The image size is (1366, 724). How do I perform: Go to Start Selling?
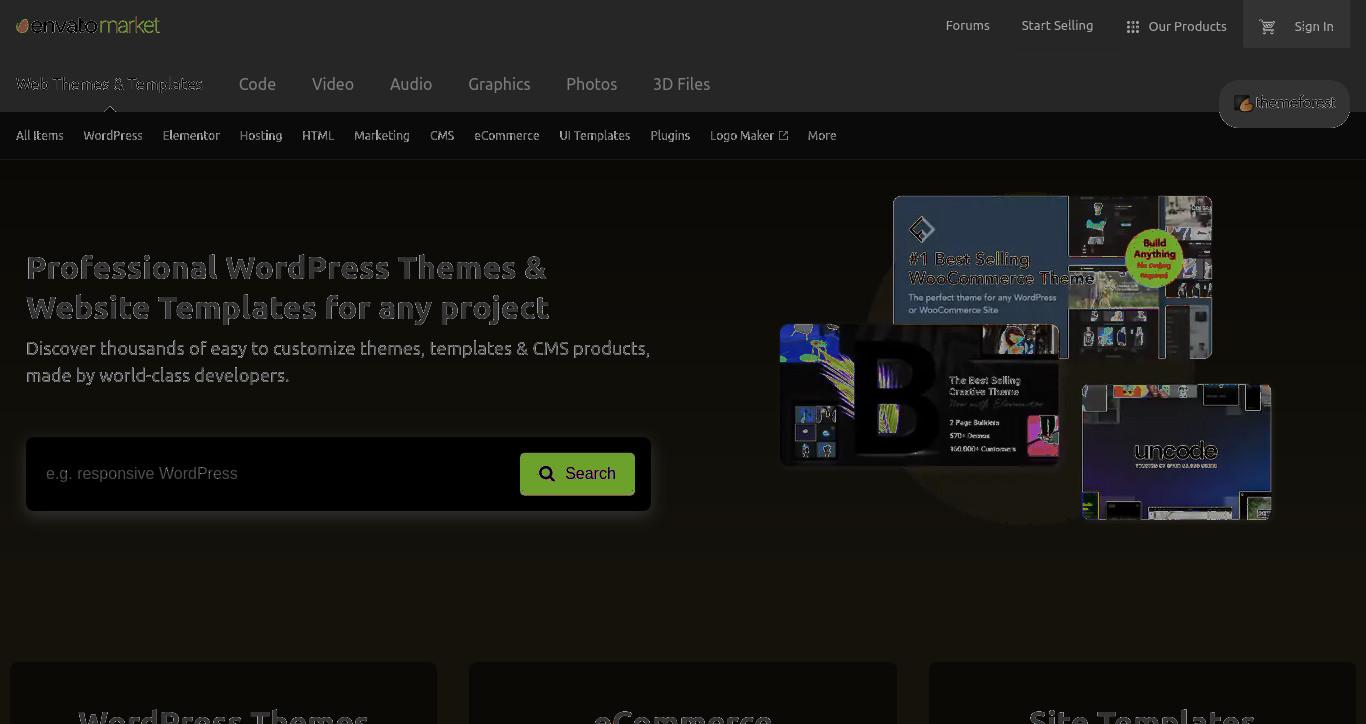coord(1057,26)
